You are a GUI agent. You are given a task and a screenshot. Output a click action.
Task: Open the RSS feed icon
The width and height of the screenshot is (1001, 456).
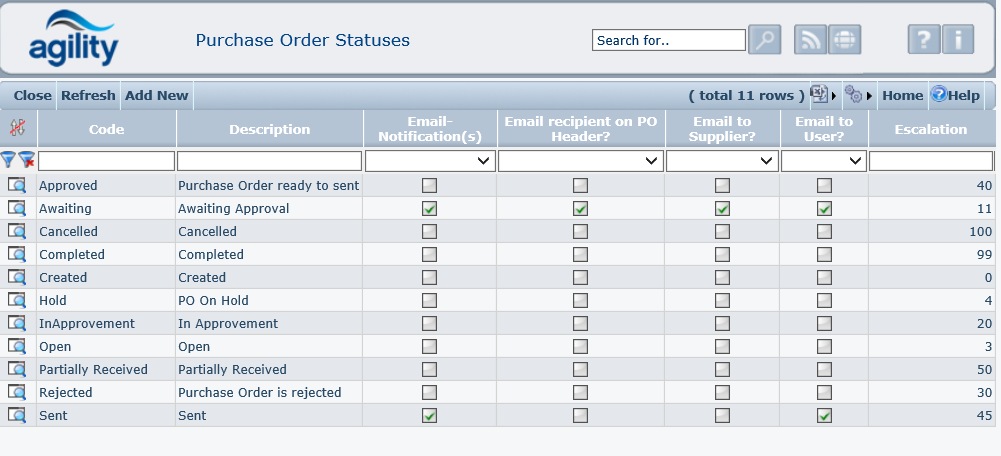[x=810, y=40]
